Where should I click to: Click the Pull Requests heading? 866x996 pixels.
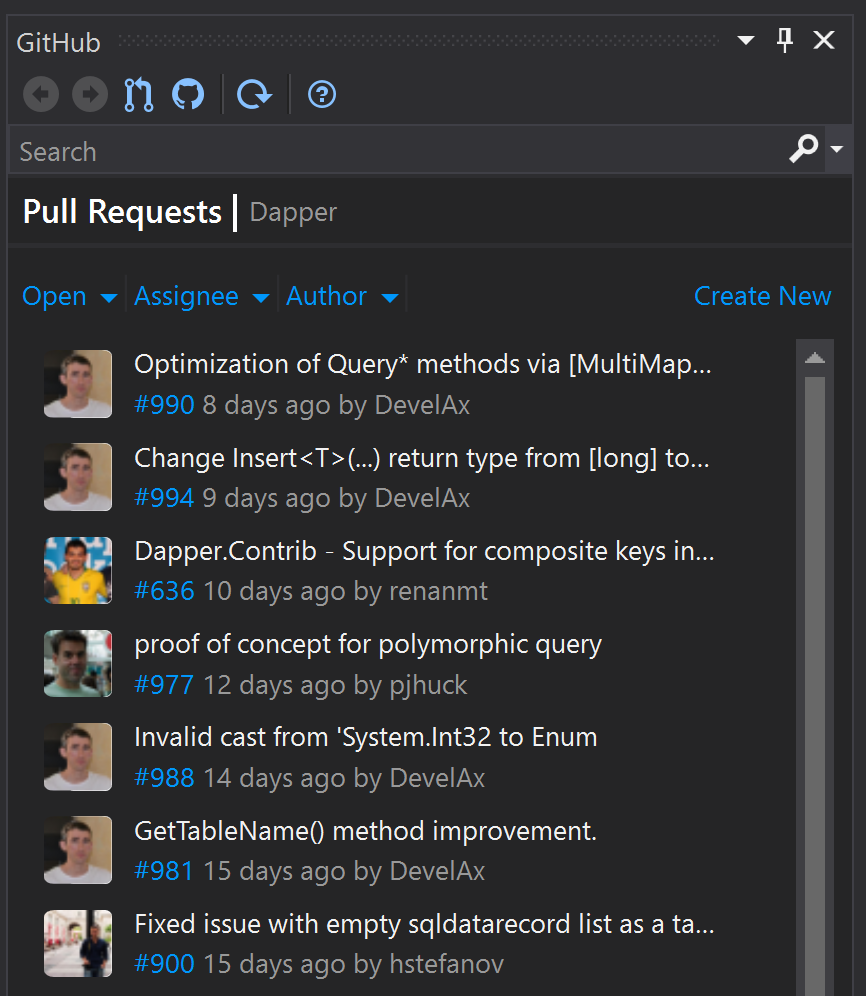(122, 212)
